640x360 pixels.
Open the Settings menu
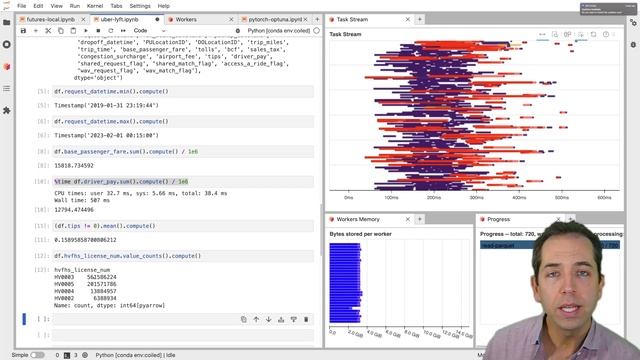(140, 6)
